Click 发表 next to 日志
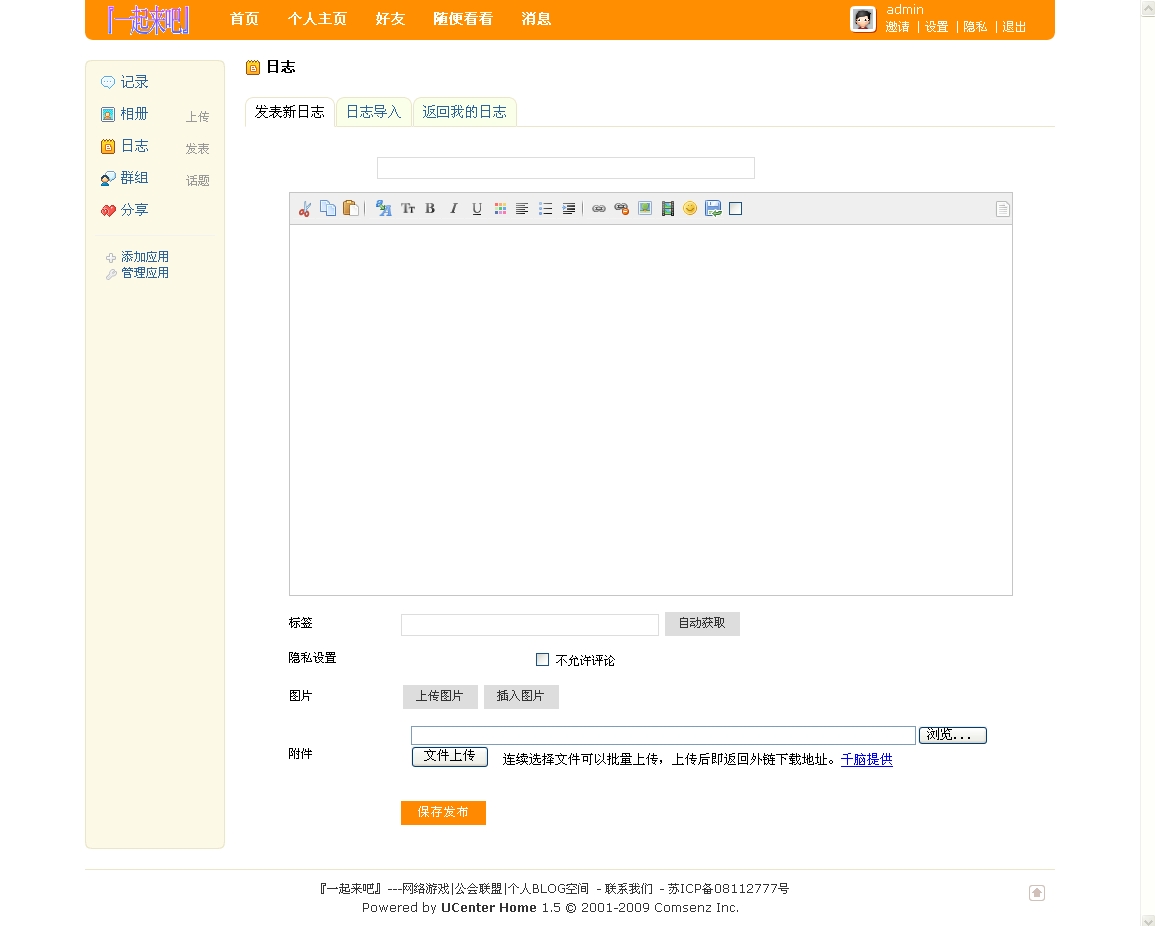The height and width of the screenshot is (926, 1155). coord(197,149)
